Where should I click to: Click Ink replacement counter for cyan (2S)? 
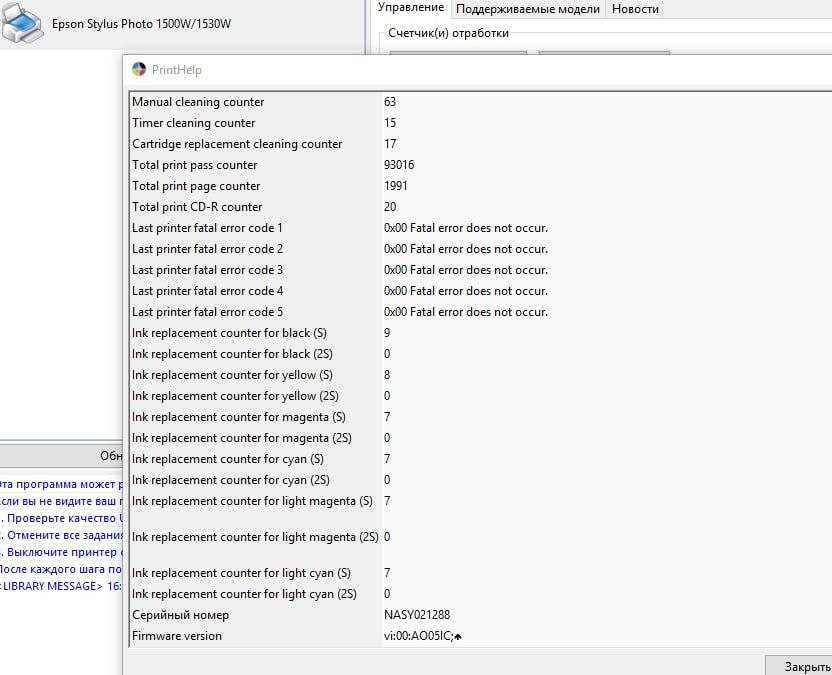point(231,480)
